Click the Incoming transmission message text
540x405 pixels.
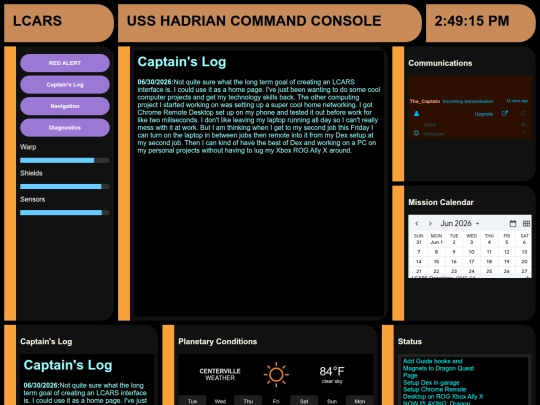(x=468, y=101)
